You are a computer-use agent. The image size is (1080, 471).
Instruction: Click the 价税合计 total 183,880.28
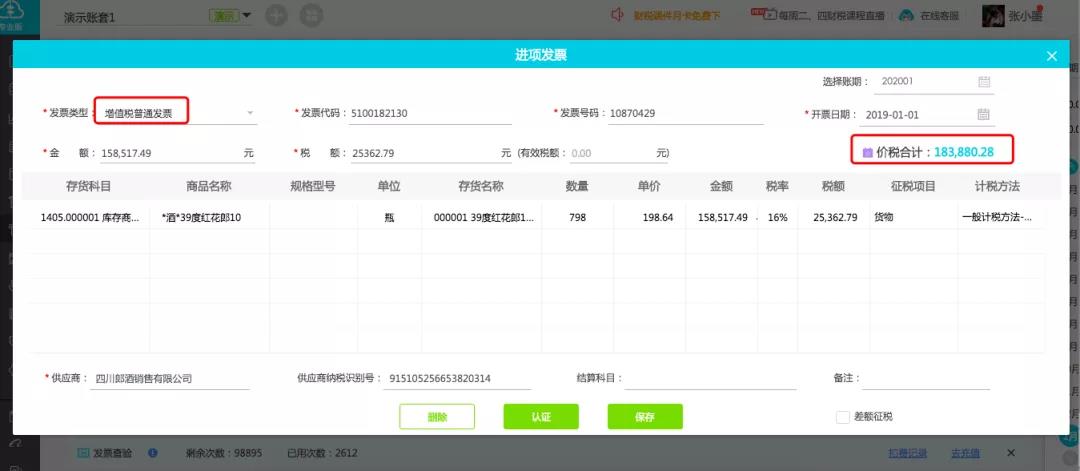click(964, 152)
